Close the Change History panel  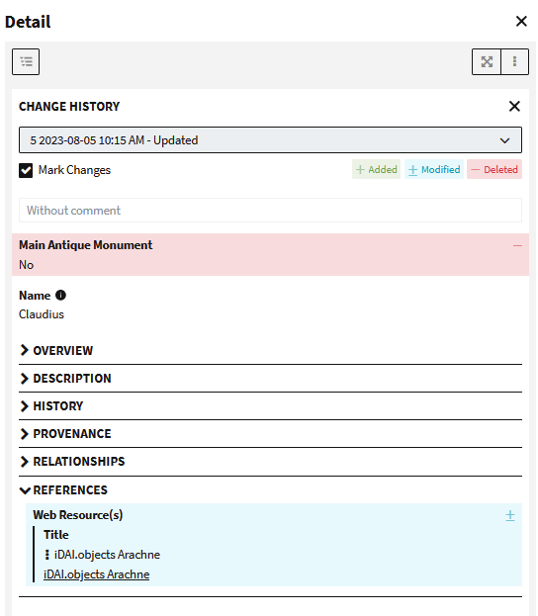514,106
